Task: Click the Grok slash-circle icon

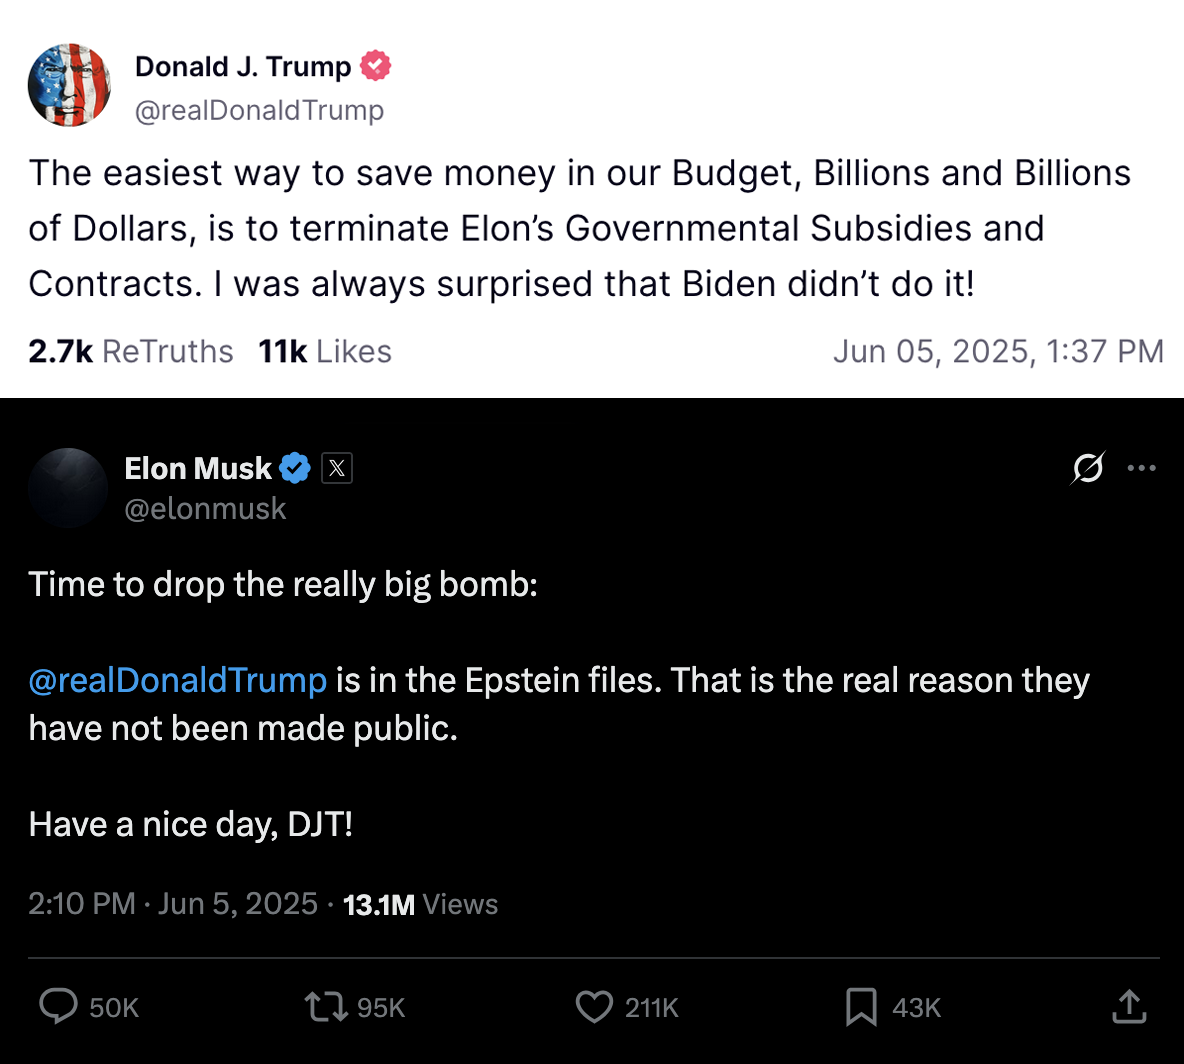Action: [1088, 467]
